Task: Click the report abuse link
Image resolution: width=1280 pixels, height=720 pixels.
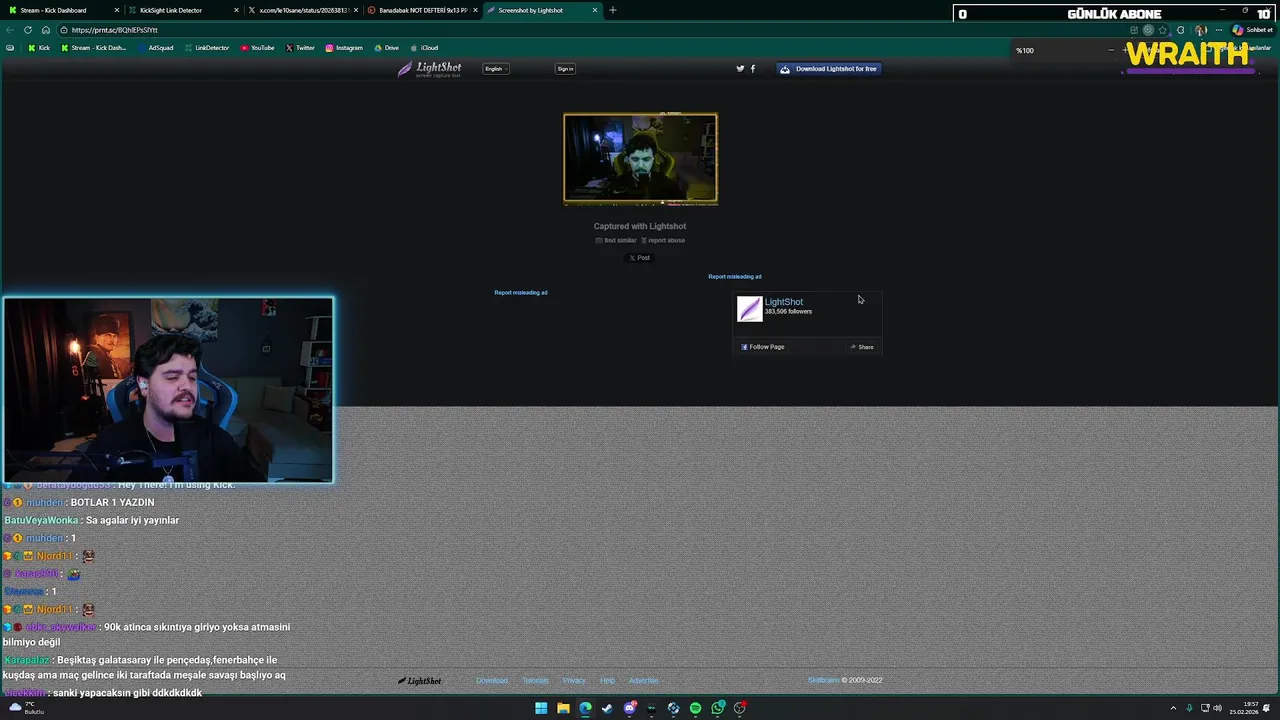Action: click(x=663, y=240)
